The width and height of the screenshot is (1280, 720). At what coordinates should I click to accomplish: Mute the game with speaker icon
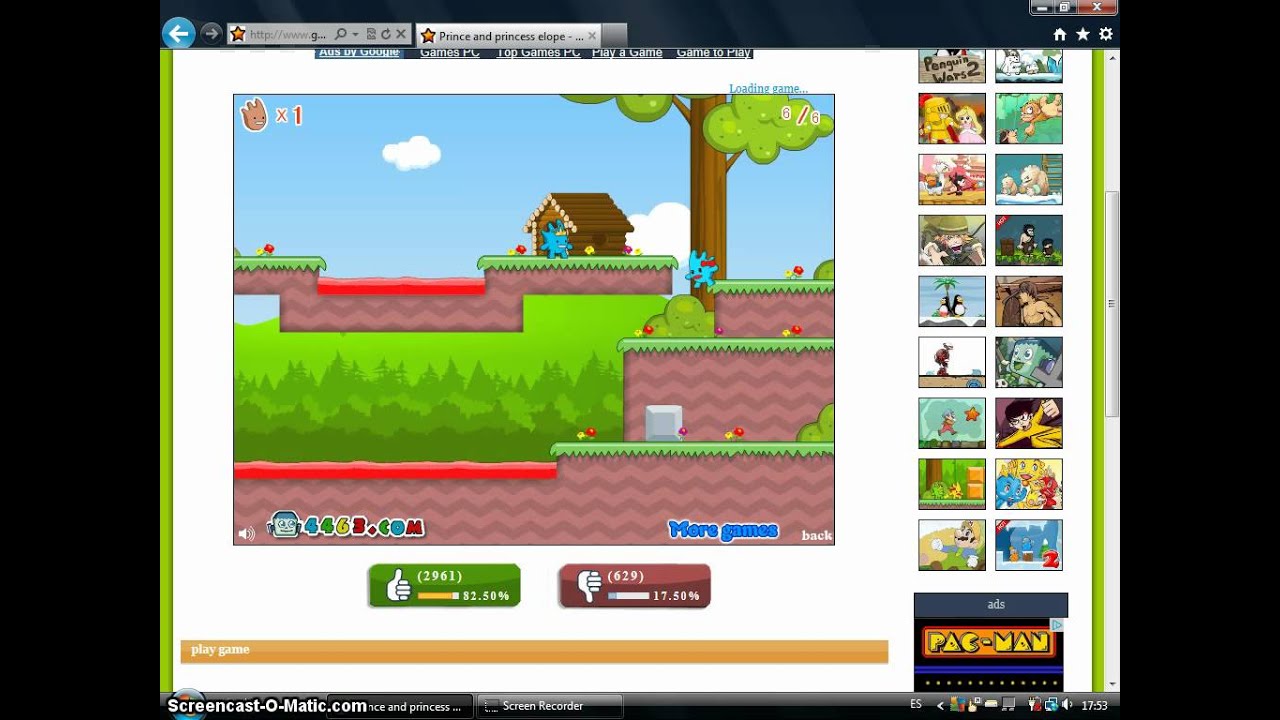coord(246,534)
